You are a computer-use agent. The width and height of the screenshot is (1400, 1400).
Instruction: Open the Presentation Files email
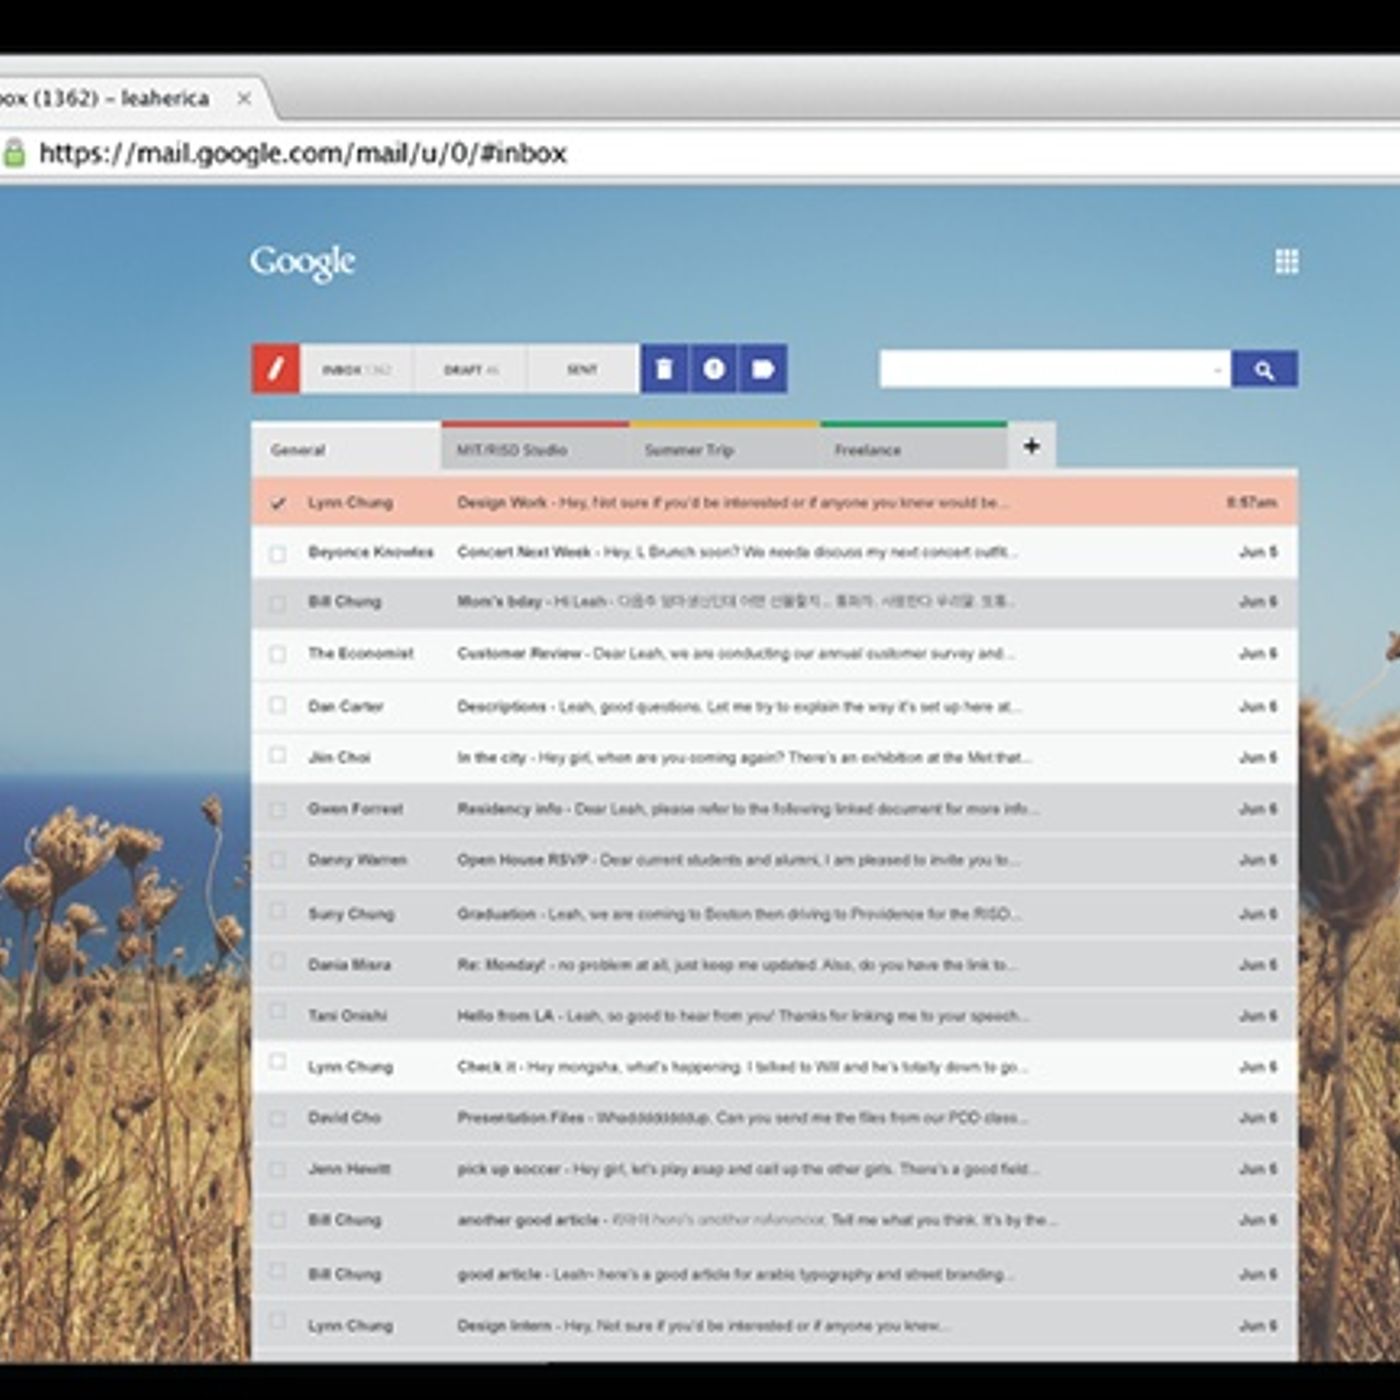click(x=775, y=1117)
